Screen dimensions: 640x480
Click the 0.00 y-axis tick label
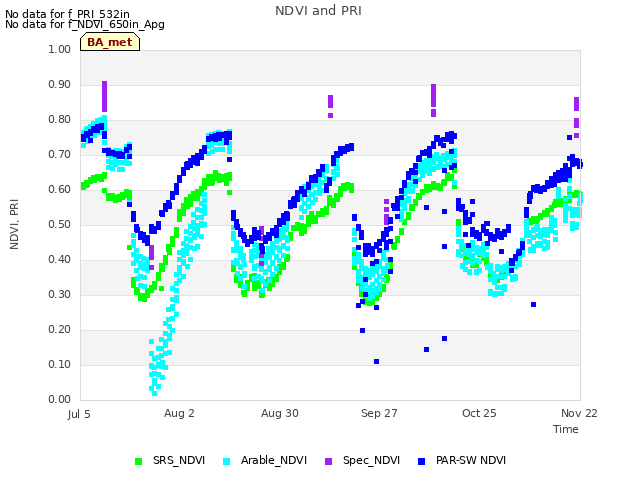[x=60, y=400]
